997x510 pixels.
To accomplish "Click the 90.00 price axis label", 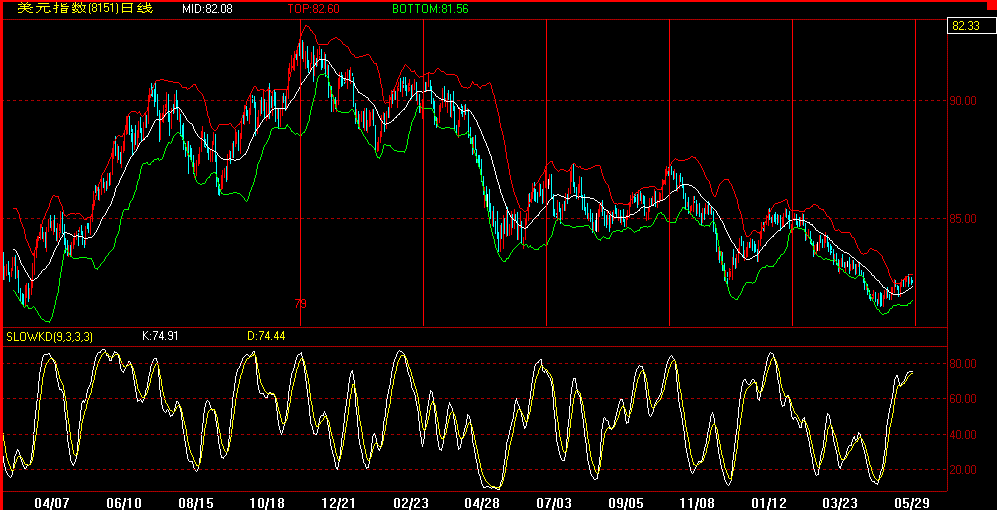I will [x=965, y=100].
